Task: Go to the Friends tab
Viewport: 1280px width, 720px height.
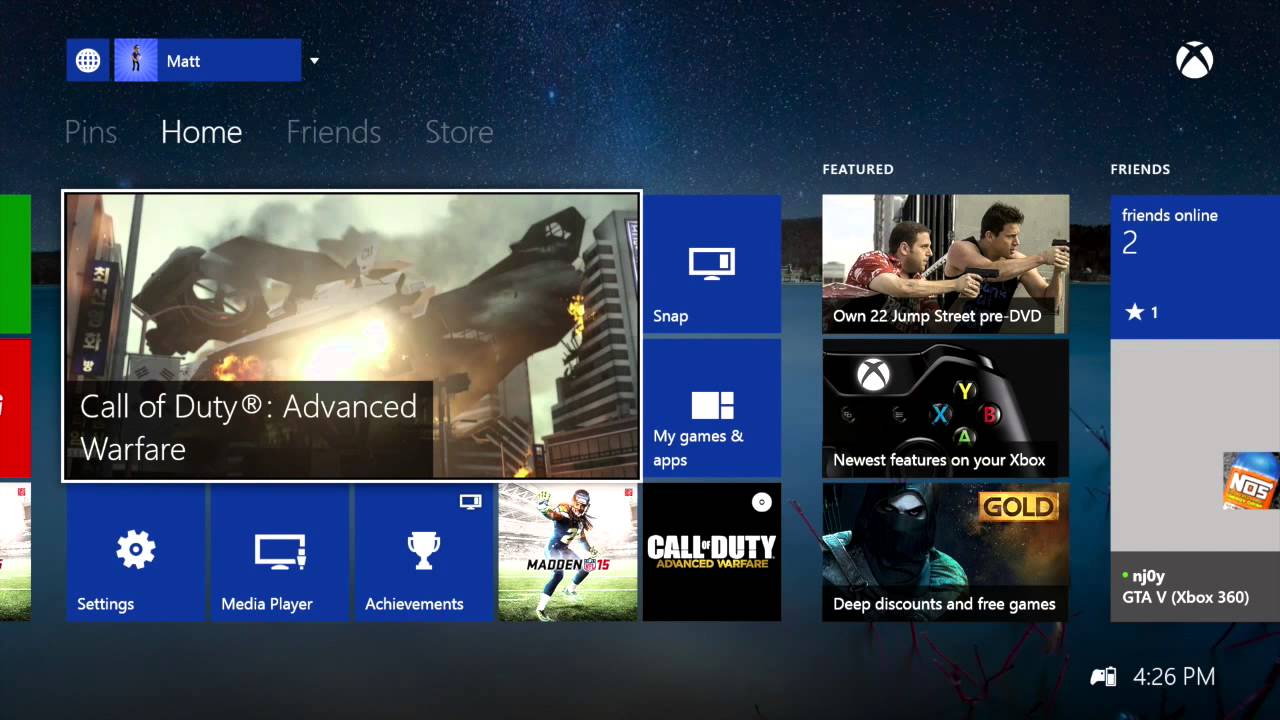Action: click(333, 132)
